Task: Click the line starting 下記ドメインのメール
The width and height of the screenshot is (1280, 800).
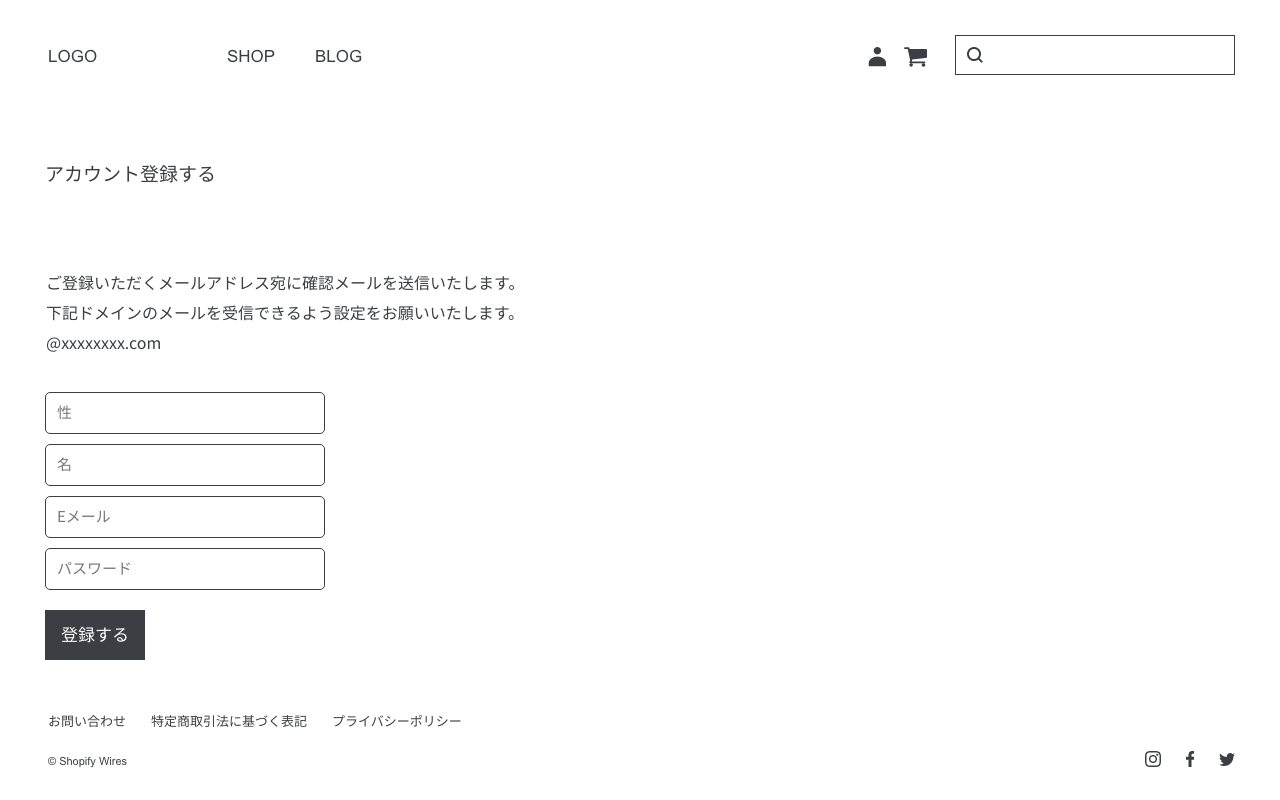Action: coord(284,313)
